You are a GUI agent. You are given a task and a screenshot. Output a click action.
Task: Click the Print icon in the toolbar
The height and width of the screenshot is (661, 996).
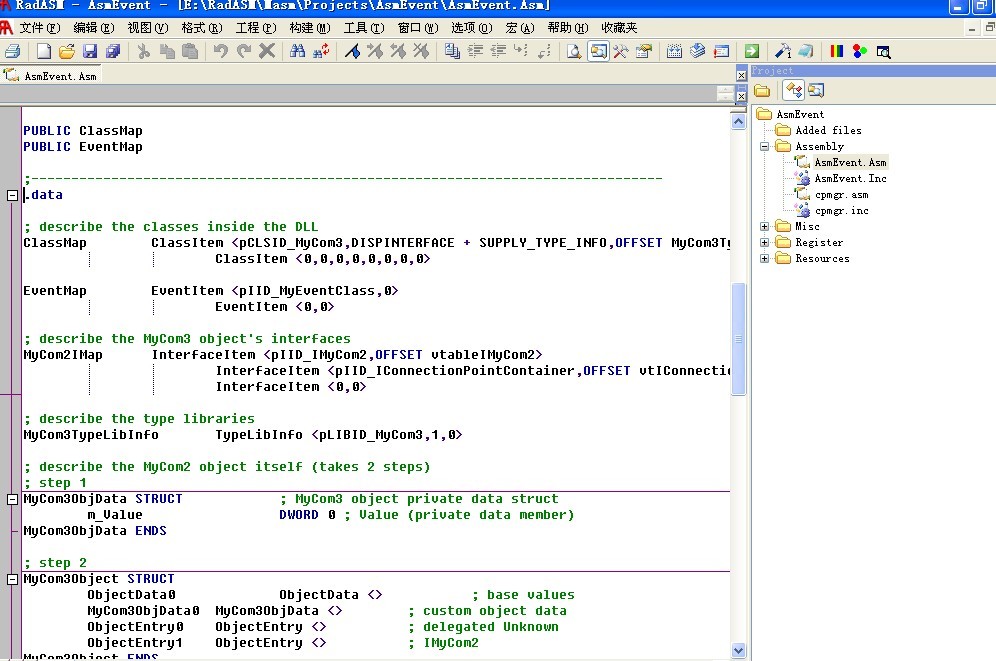click(x=12, y=51)
